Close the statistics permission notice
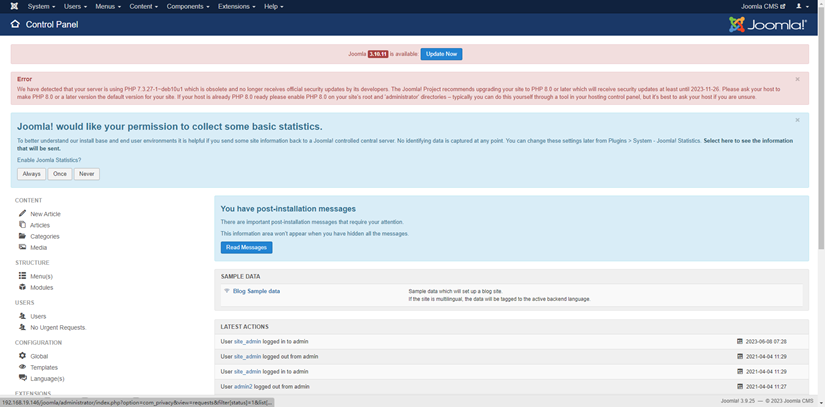 pyautogui.click(x=797, y=120)
